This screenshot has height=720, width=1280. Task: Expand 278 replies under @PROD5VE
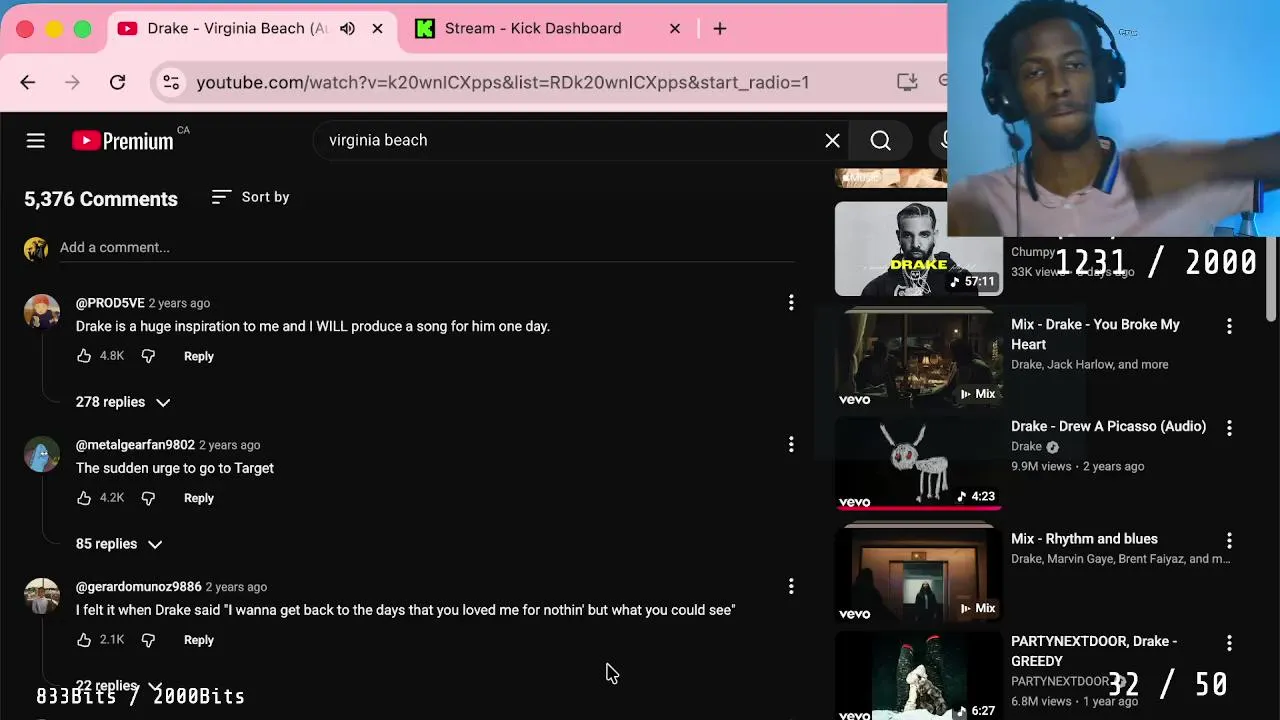123,402
